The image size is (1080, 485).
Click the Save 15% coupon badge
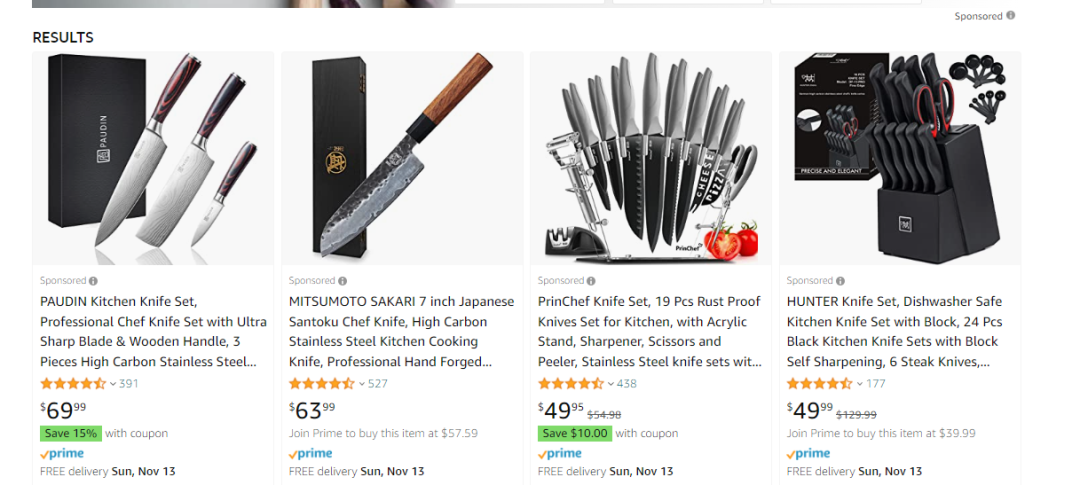pos(71,434)
